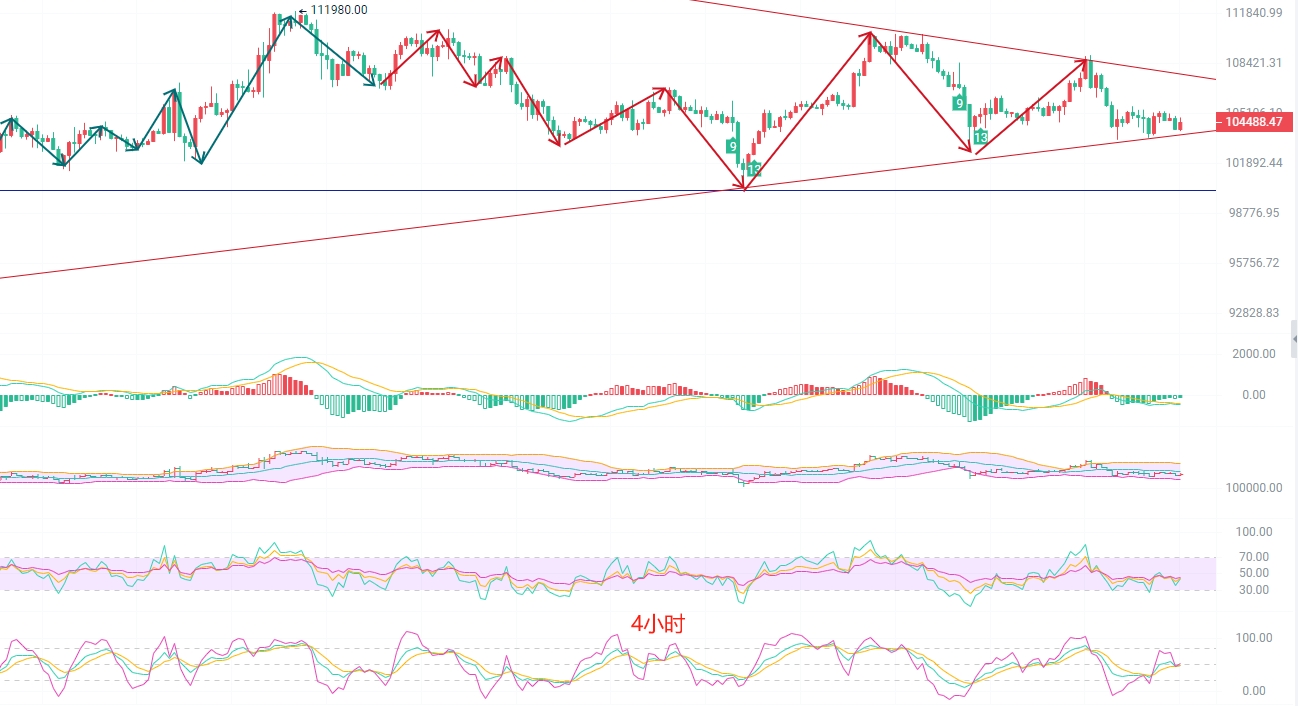The height and width of the screenshot is (706, 1300).
Task: Click the 100000.00 Bollinger pane axis label
Action: point(1253,488)
